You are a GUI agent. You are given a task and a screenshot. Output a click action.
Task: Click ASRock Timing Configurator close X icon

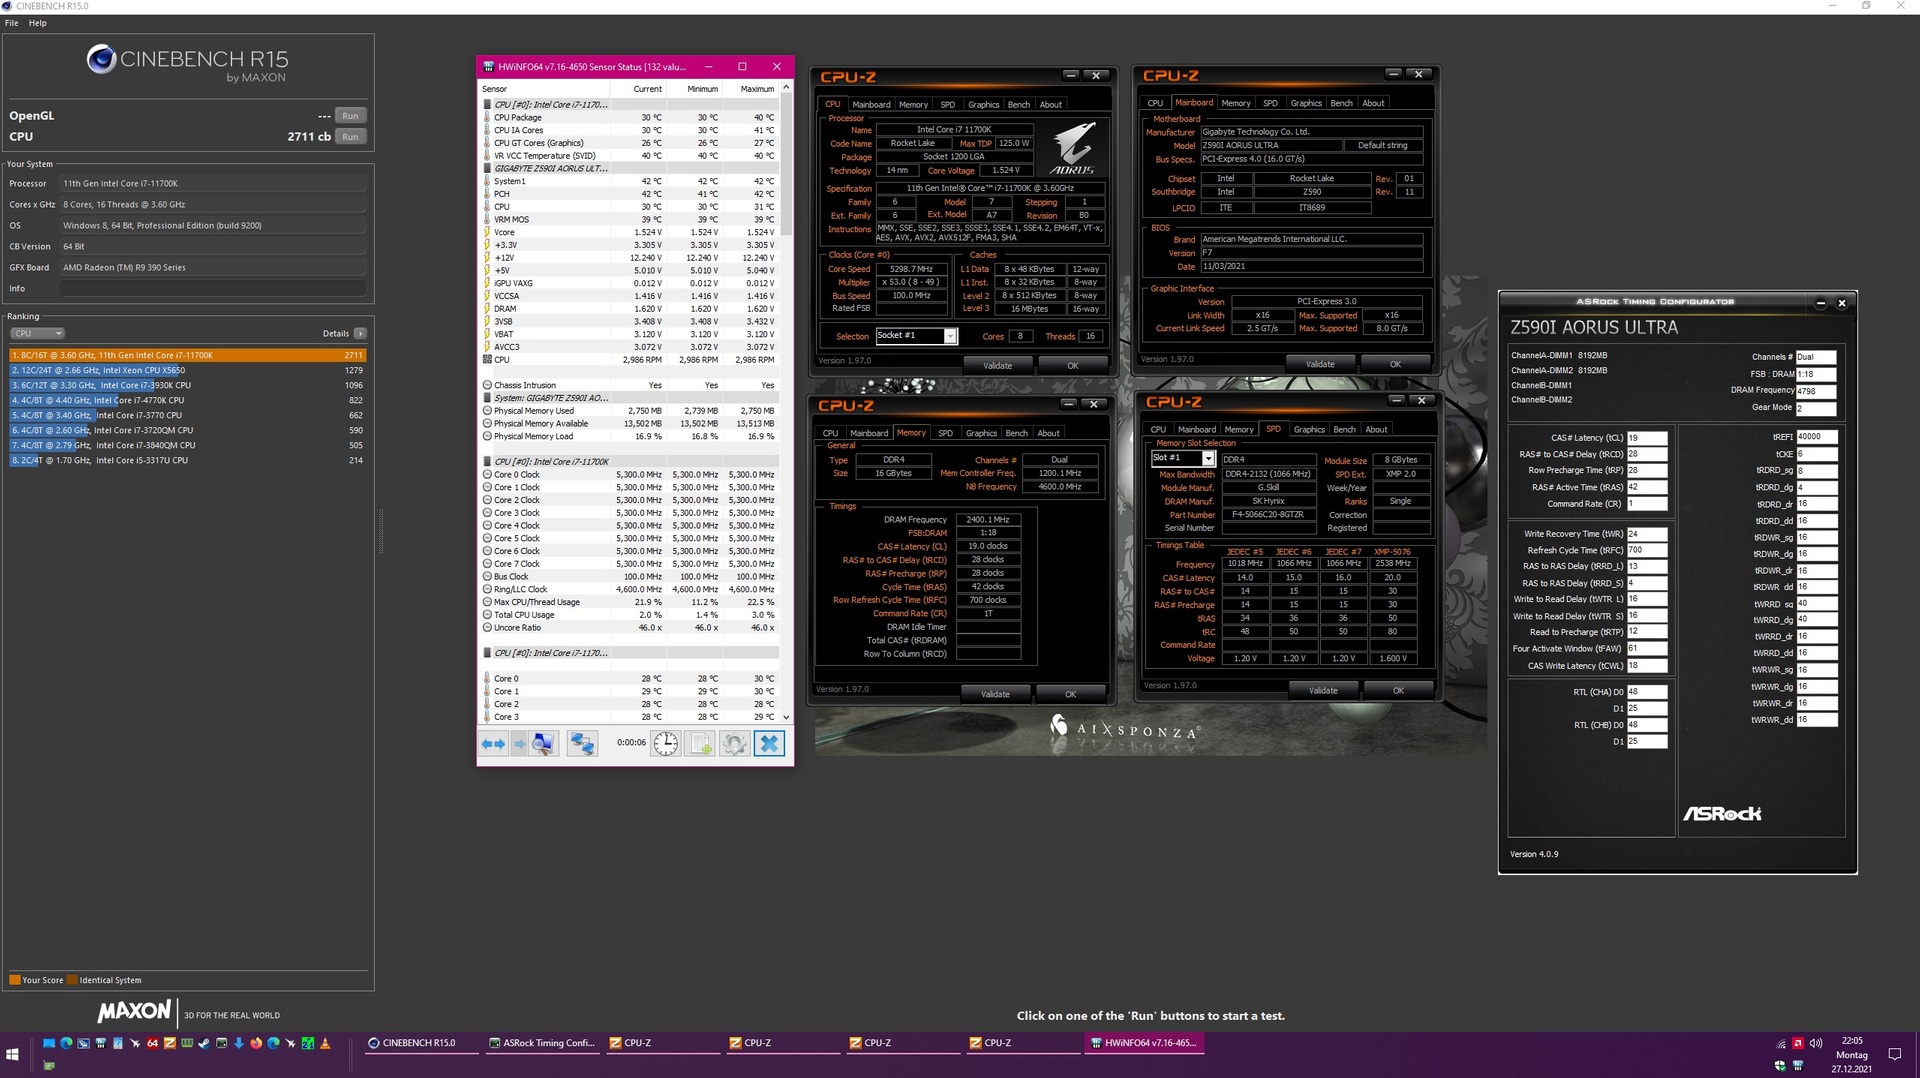coord(1842,303)
